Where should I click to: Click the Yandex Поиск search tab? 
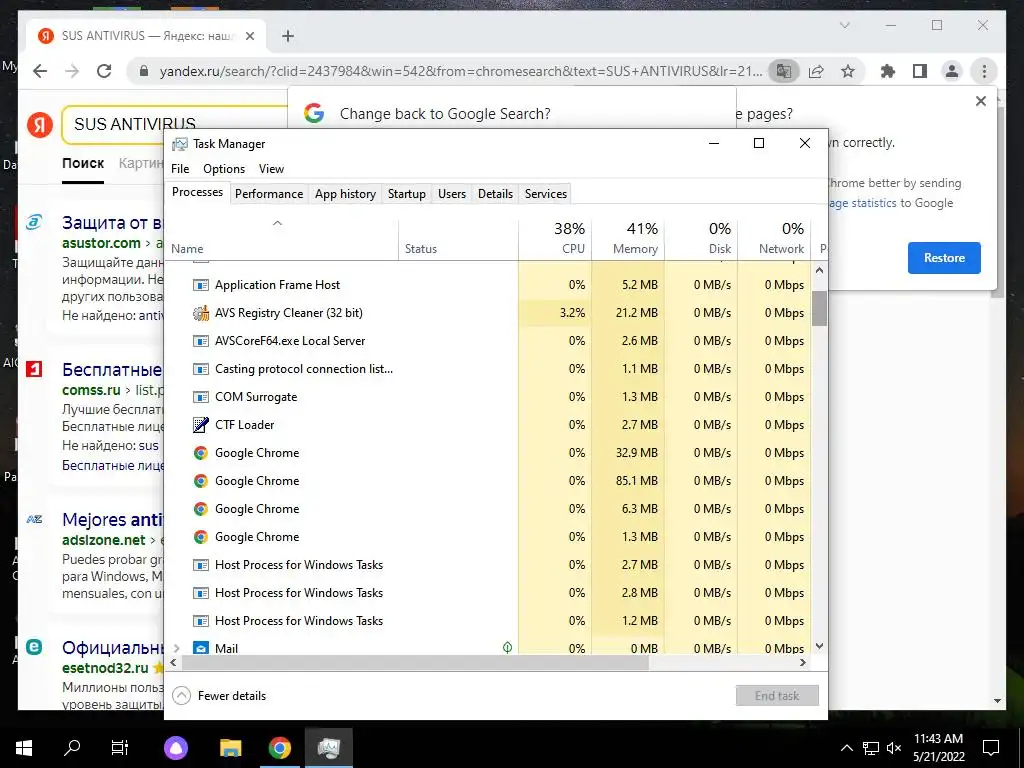83,163
